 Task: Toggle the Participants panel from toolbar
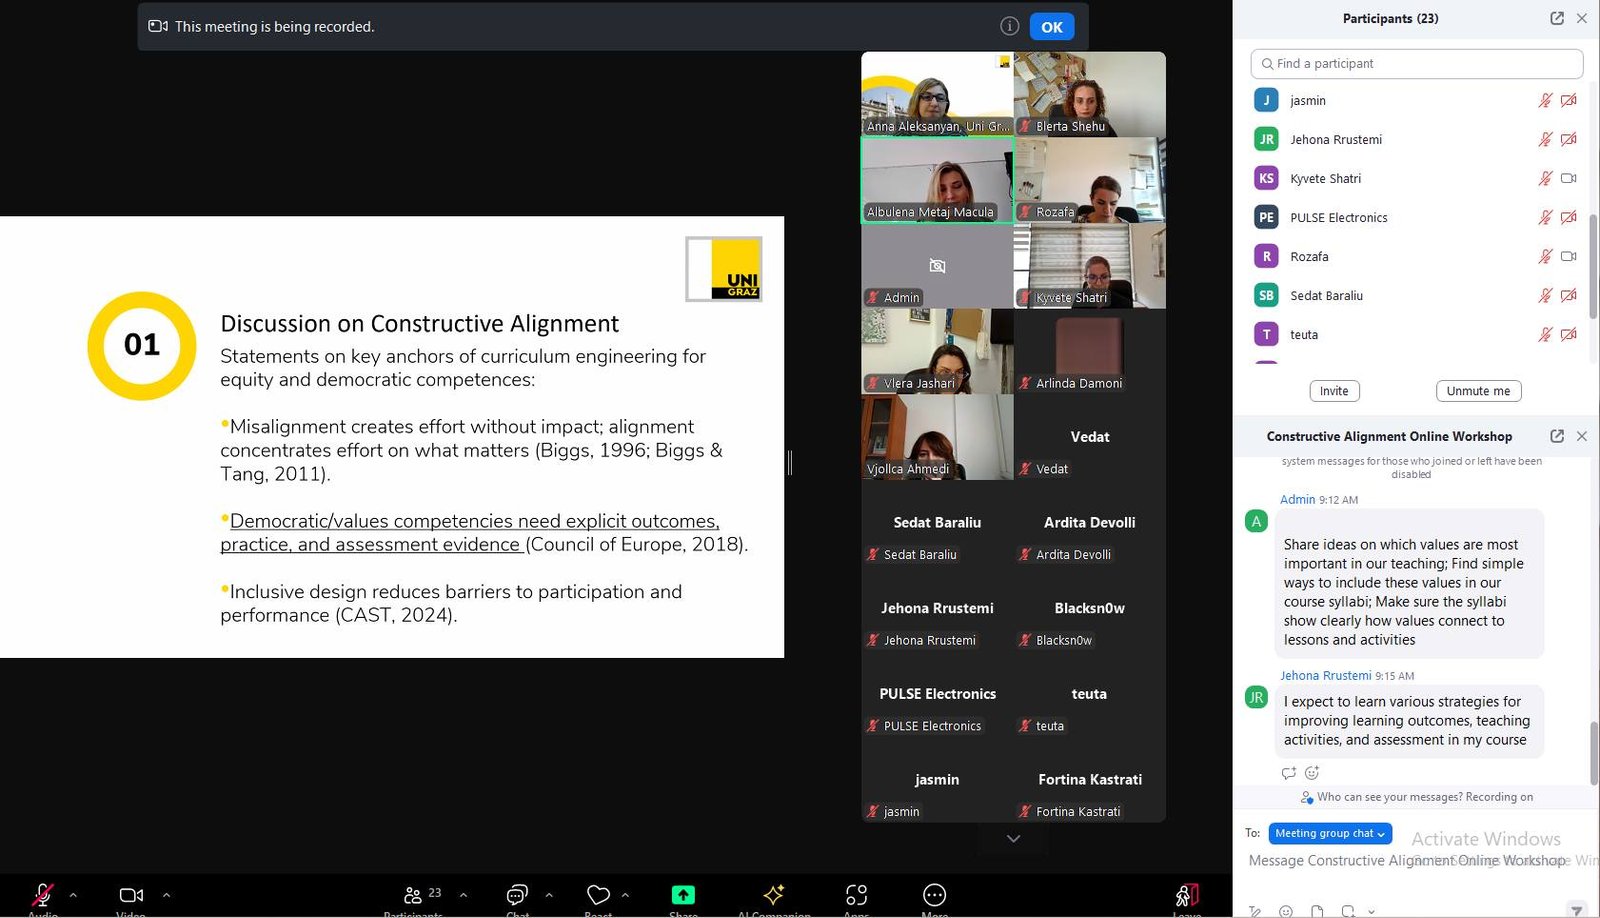[413, 895]
